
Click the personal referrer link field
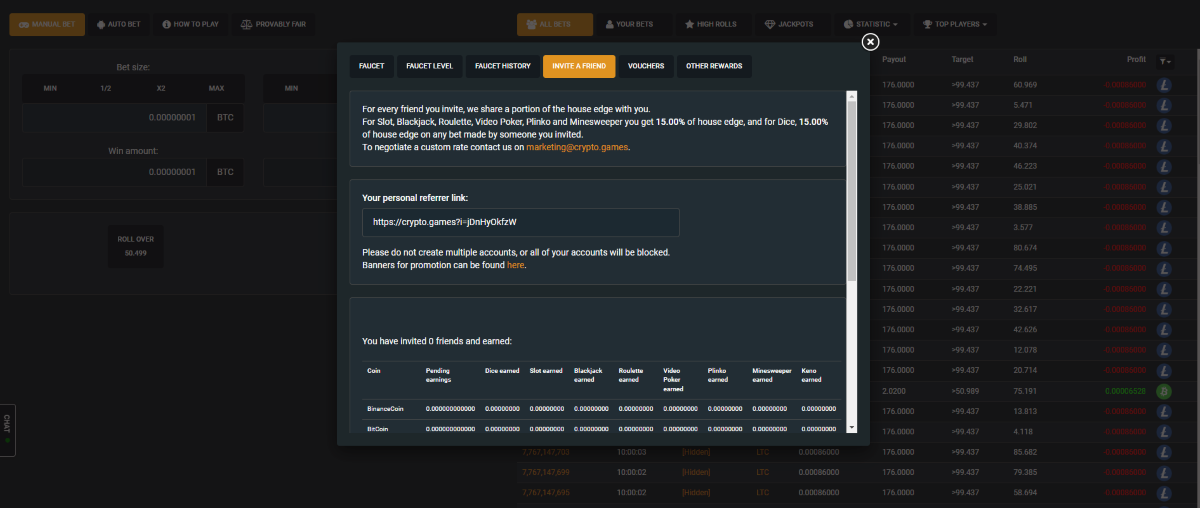tap(520, 222)
